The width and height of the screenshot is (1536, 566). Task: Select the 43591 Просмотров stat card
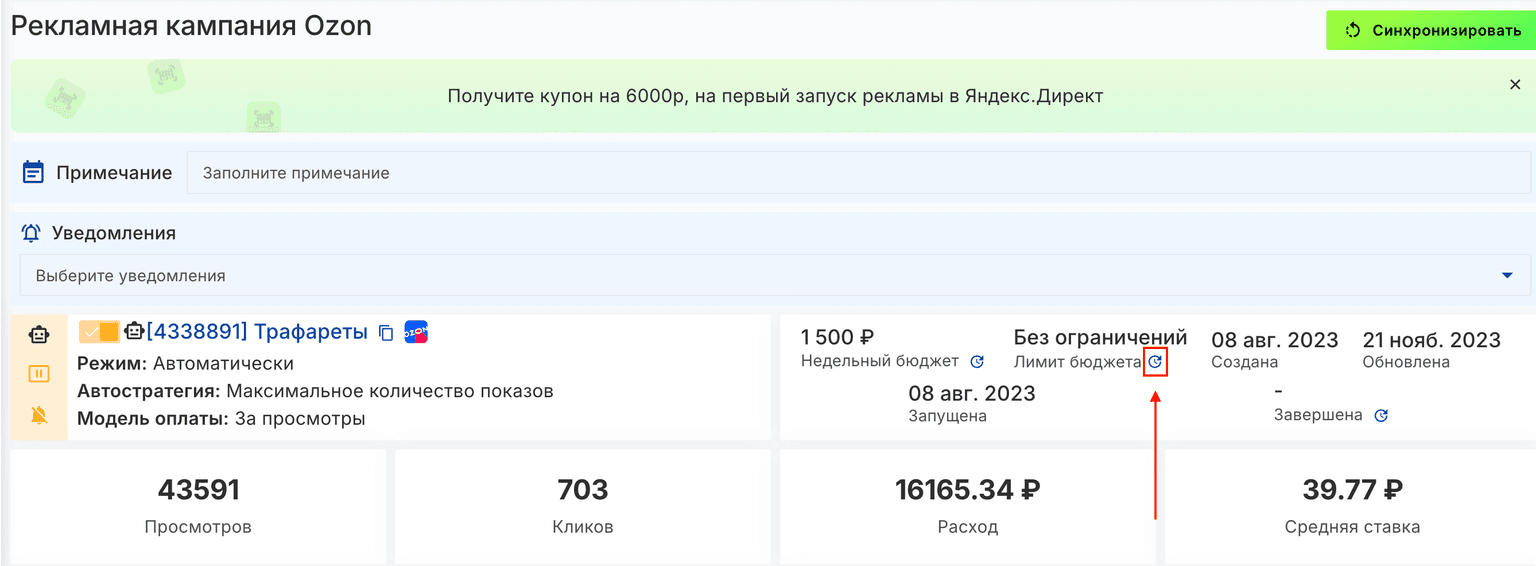pos(198,506)
